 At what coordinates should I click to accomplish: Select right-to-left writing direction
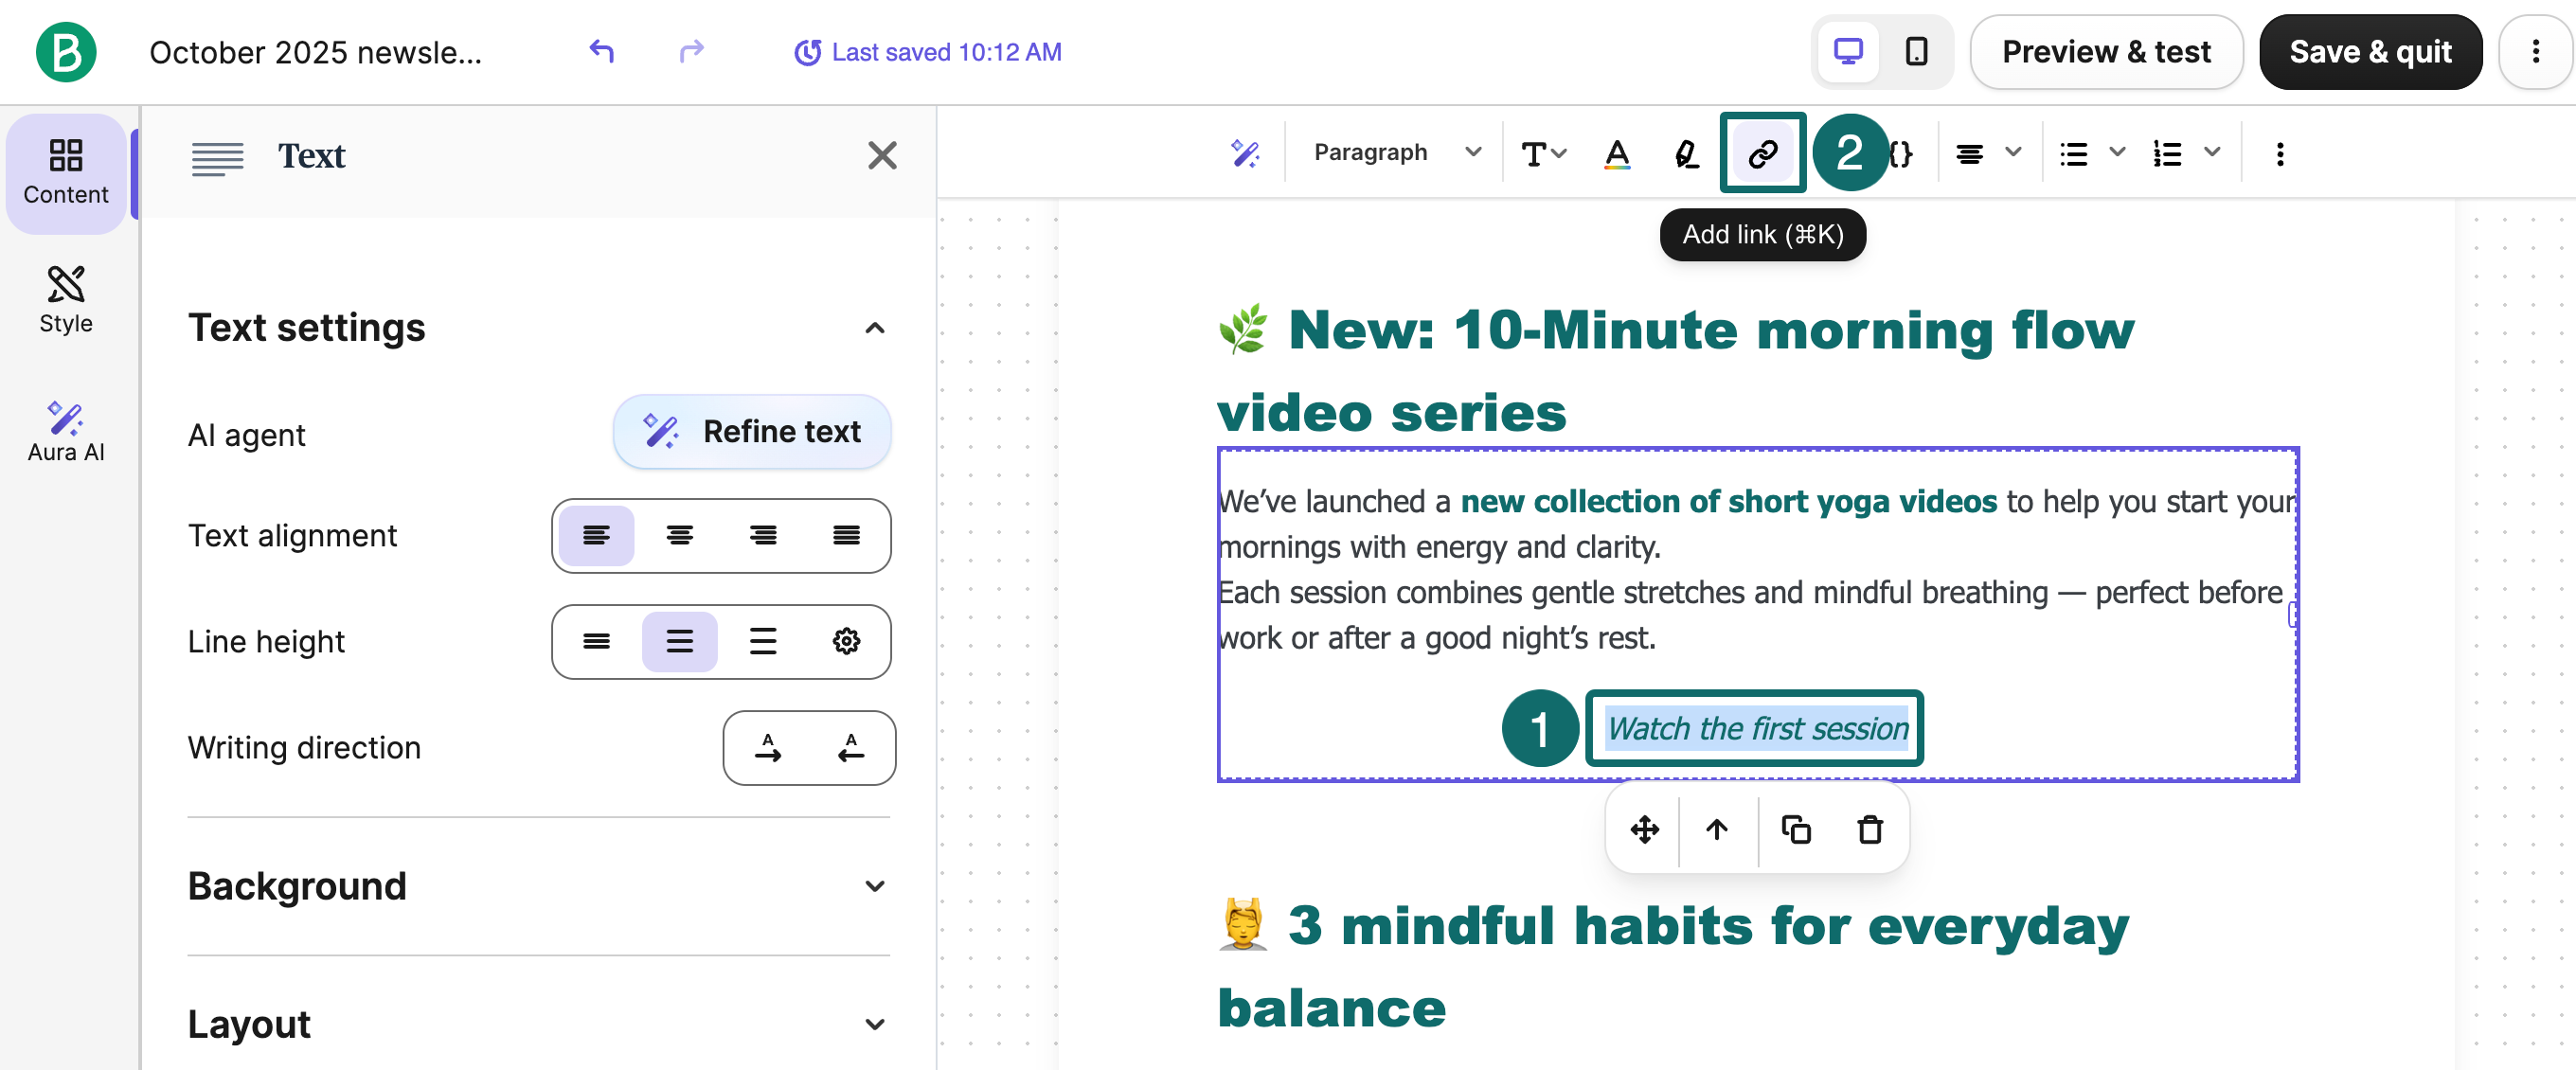851,747
